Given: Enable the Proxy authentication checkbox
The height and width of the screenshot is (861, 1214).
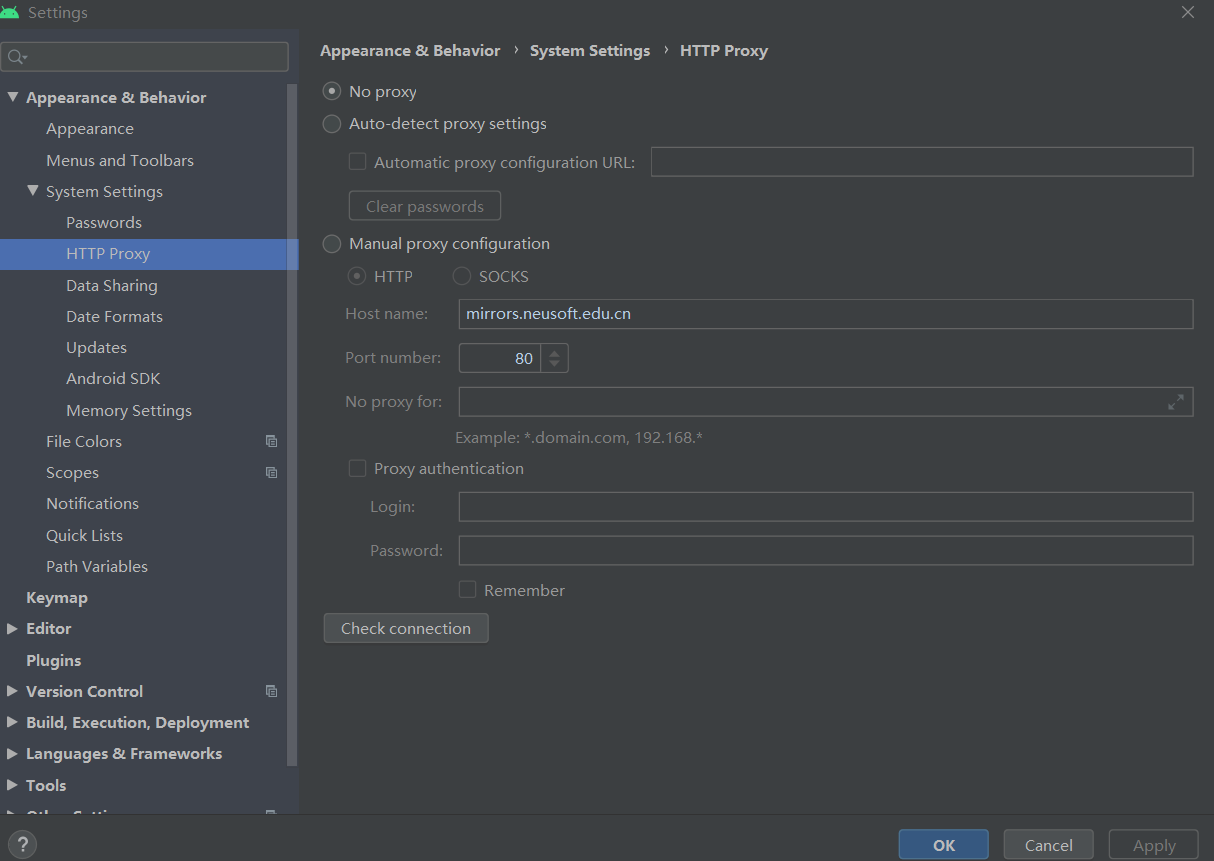Looking at the screenshot, I should coord(357,468).
